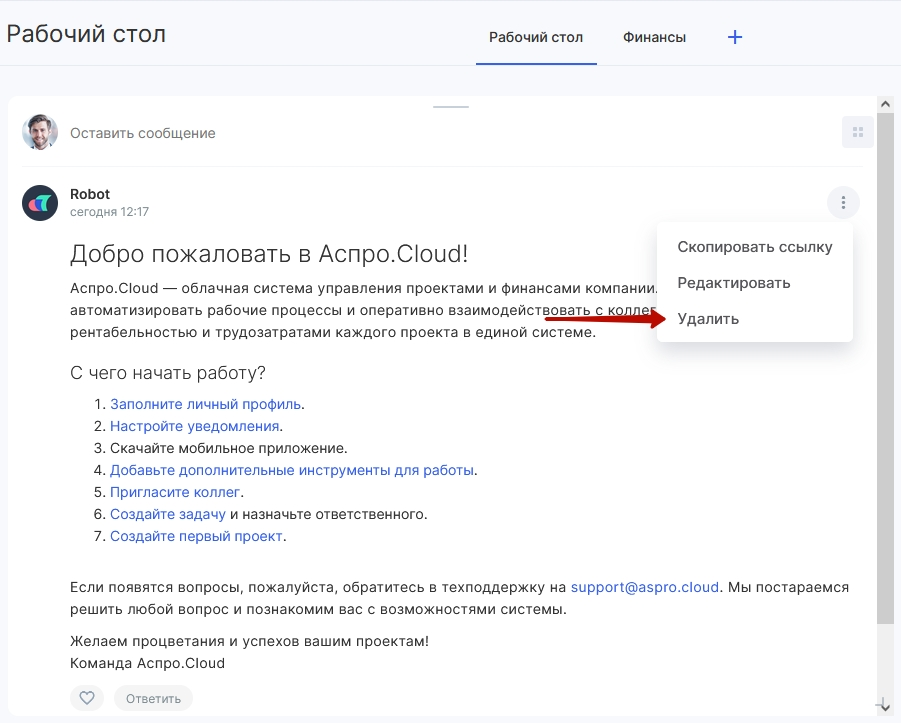Open the Заполните личный профиль link
Viewport: 901px width, 723px height.
coord(205,404)
